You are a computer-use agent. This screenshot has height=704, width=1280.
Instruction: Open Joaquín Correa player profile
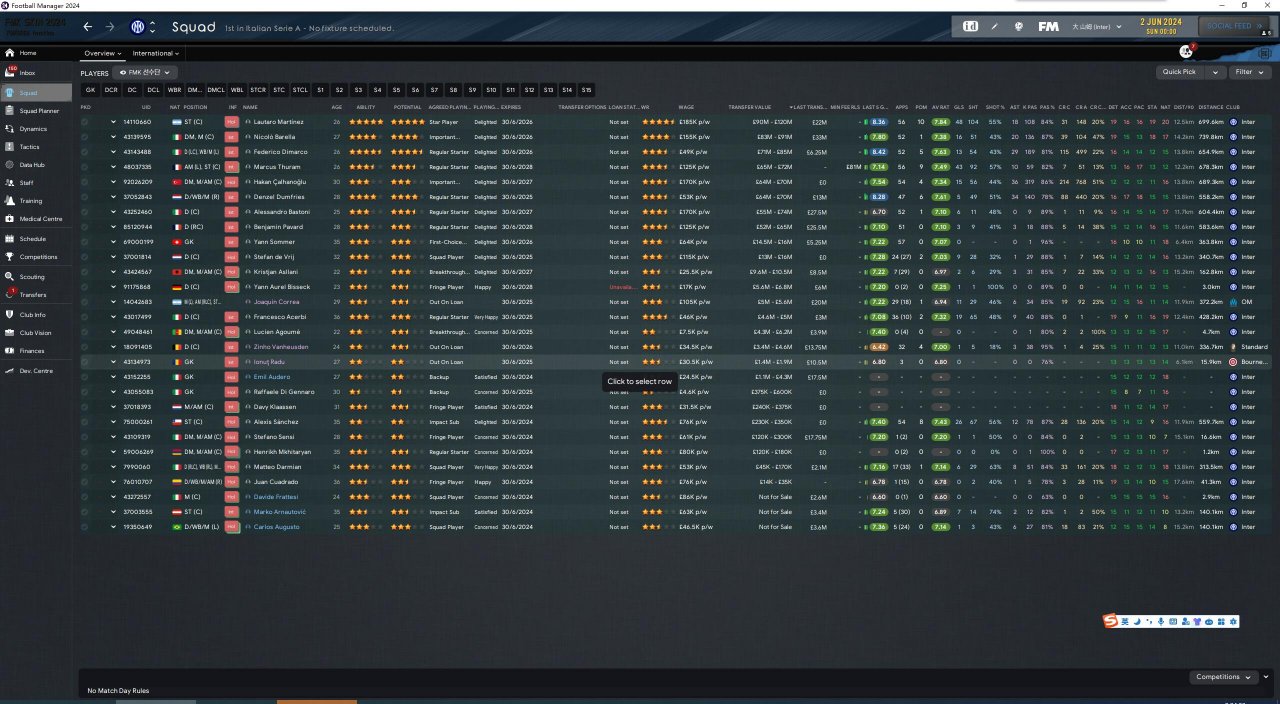278,302
